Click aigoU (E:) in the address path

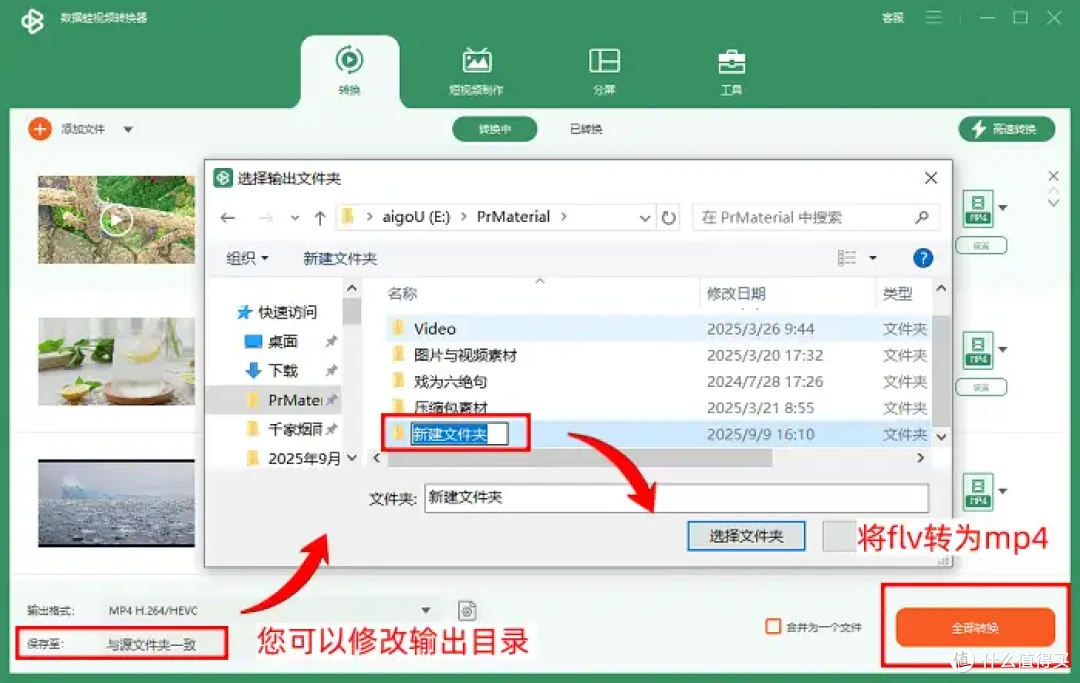click(416, 217)
